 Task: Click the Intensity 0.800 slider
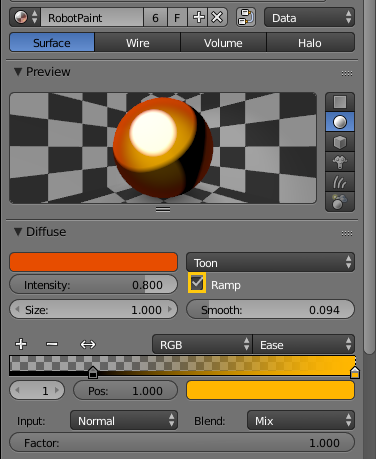pyautogui.click(x=93, y=285)
